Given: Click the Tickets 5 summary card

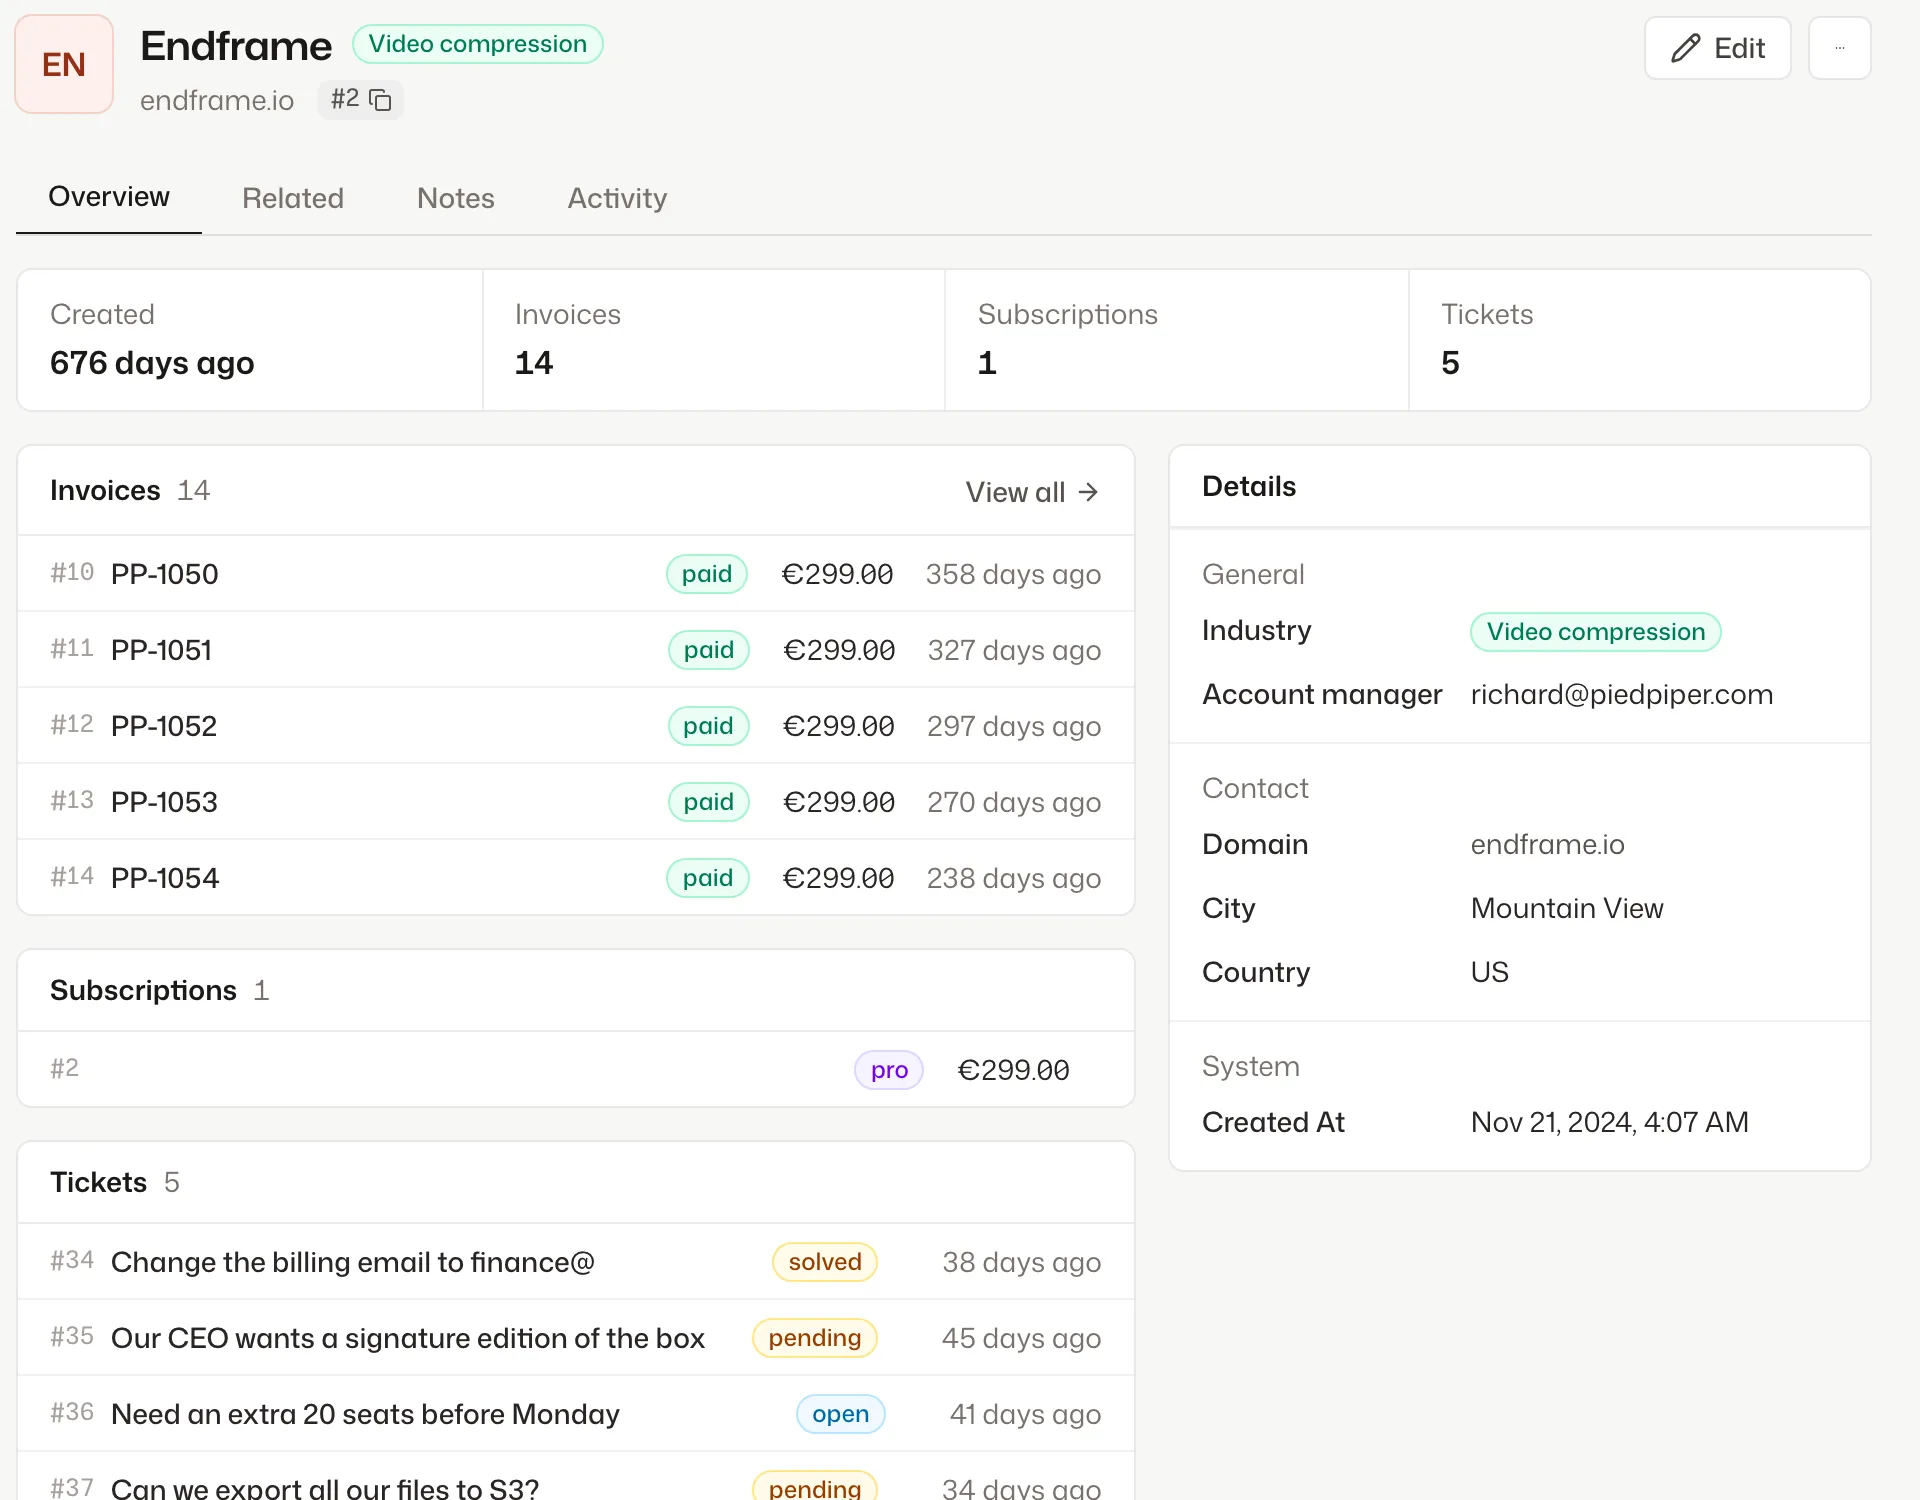Looking at the screenshot, I should 1640,340.
